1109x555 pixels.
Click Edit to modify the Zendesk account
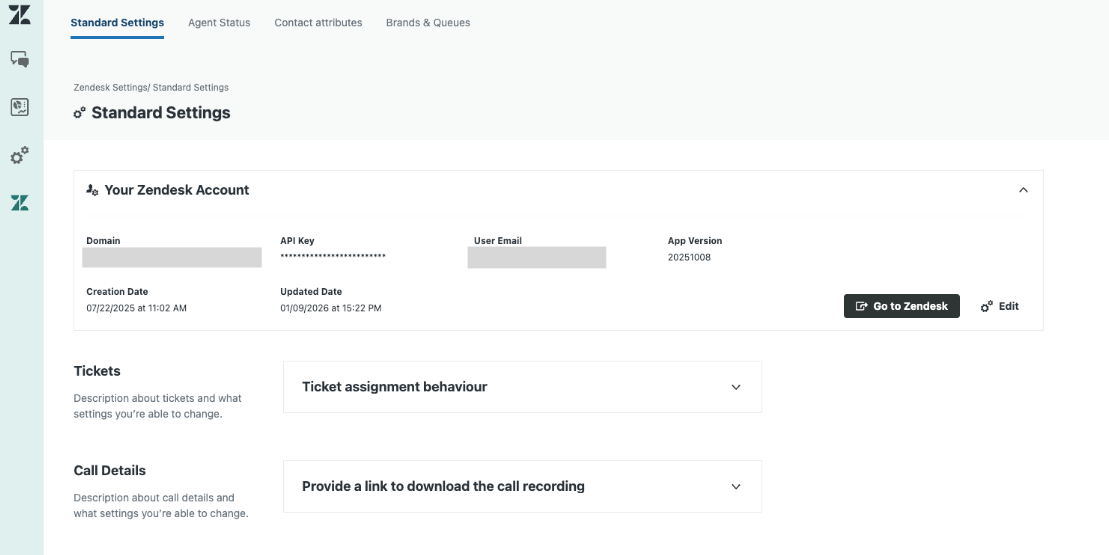coord(1000,306)
